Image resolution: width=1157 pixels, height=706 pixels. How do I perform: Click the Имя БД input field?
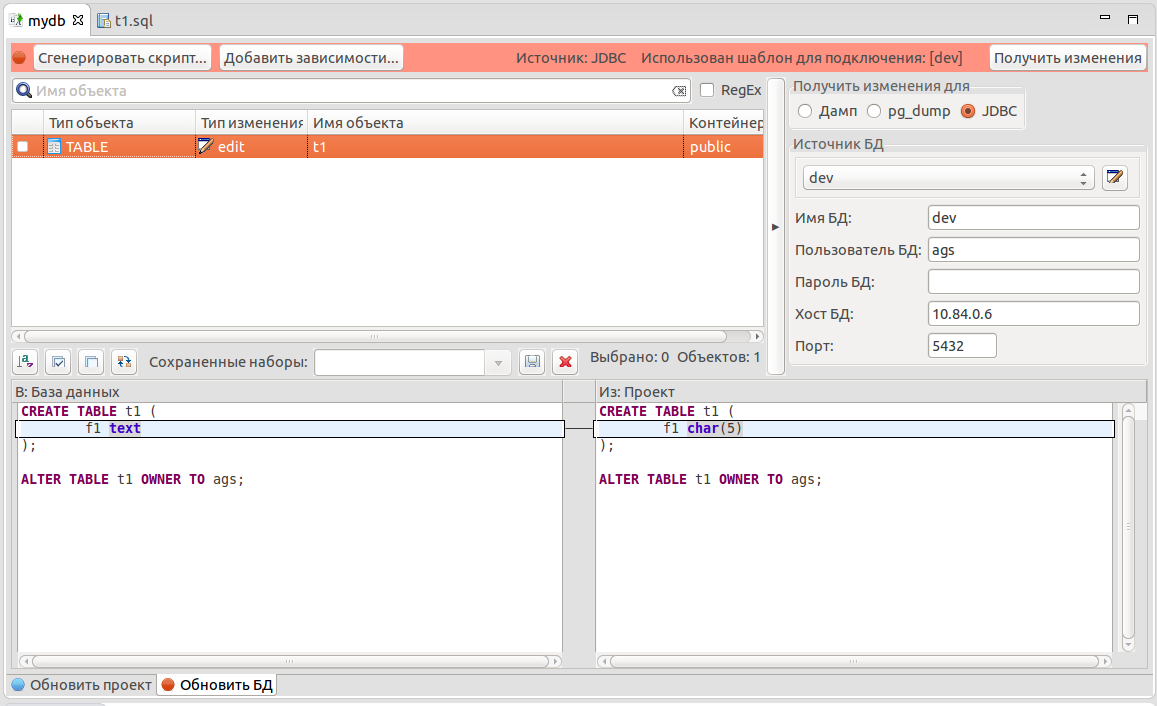[1033, 218]
